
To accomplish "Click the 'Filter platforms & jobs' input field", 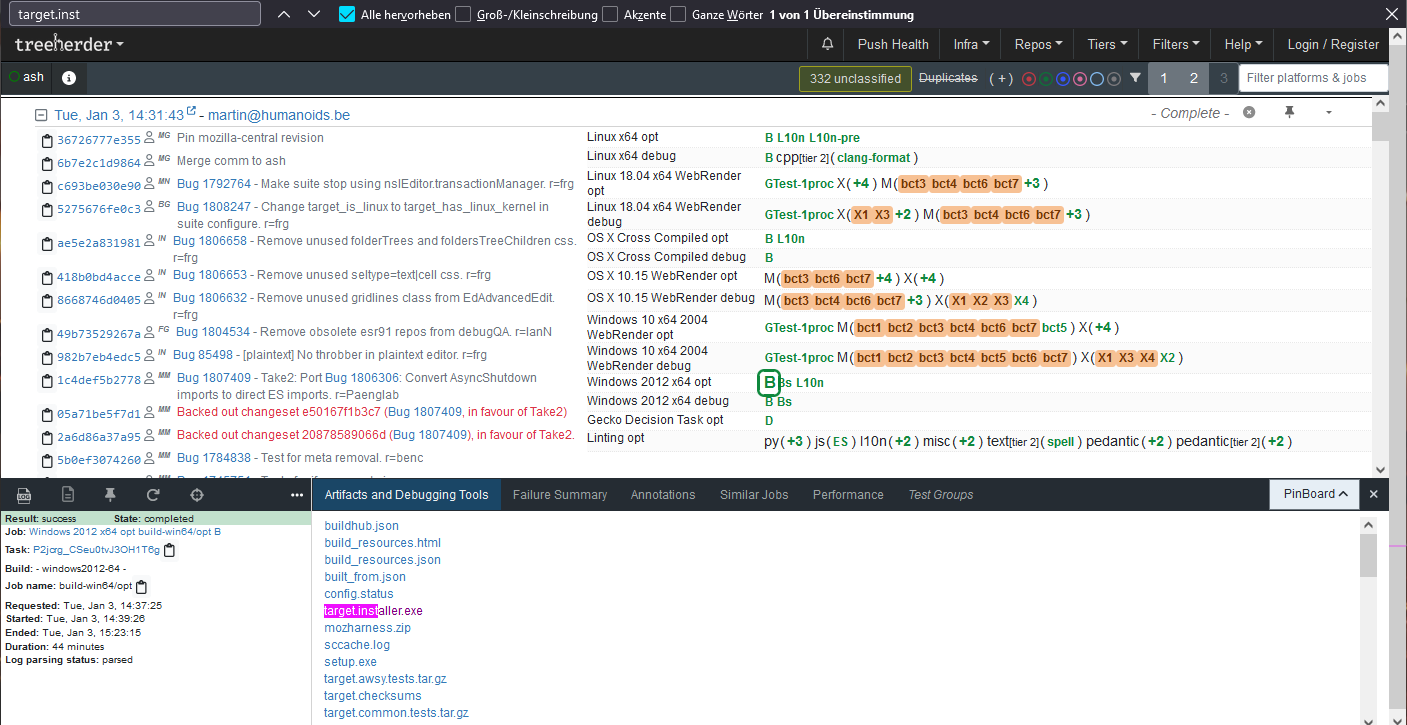I will click(x=1313, y=78).
